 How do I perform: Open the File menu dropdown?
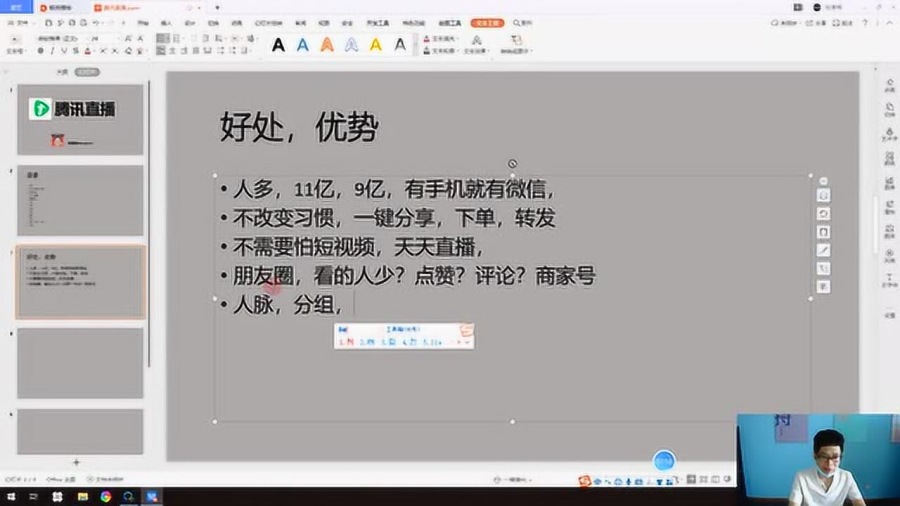click(x=20, y=23)
